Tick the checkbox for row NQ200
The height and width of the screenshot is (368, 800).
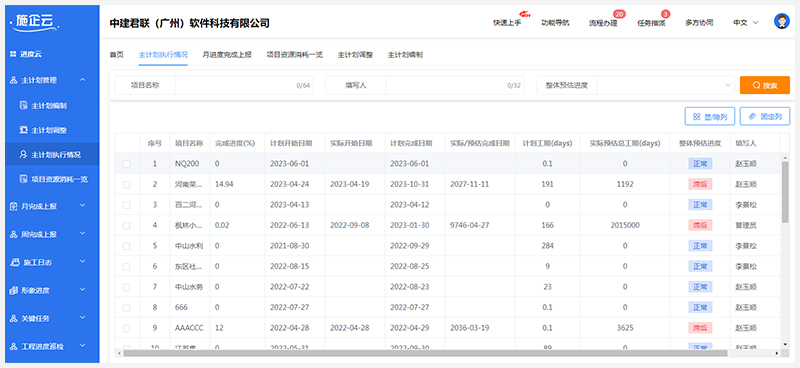[x=127, y=164]
